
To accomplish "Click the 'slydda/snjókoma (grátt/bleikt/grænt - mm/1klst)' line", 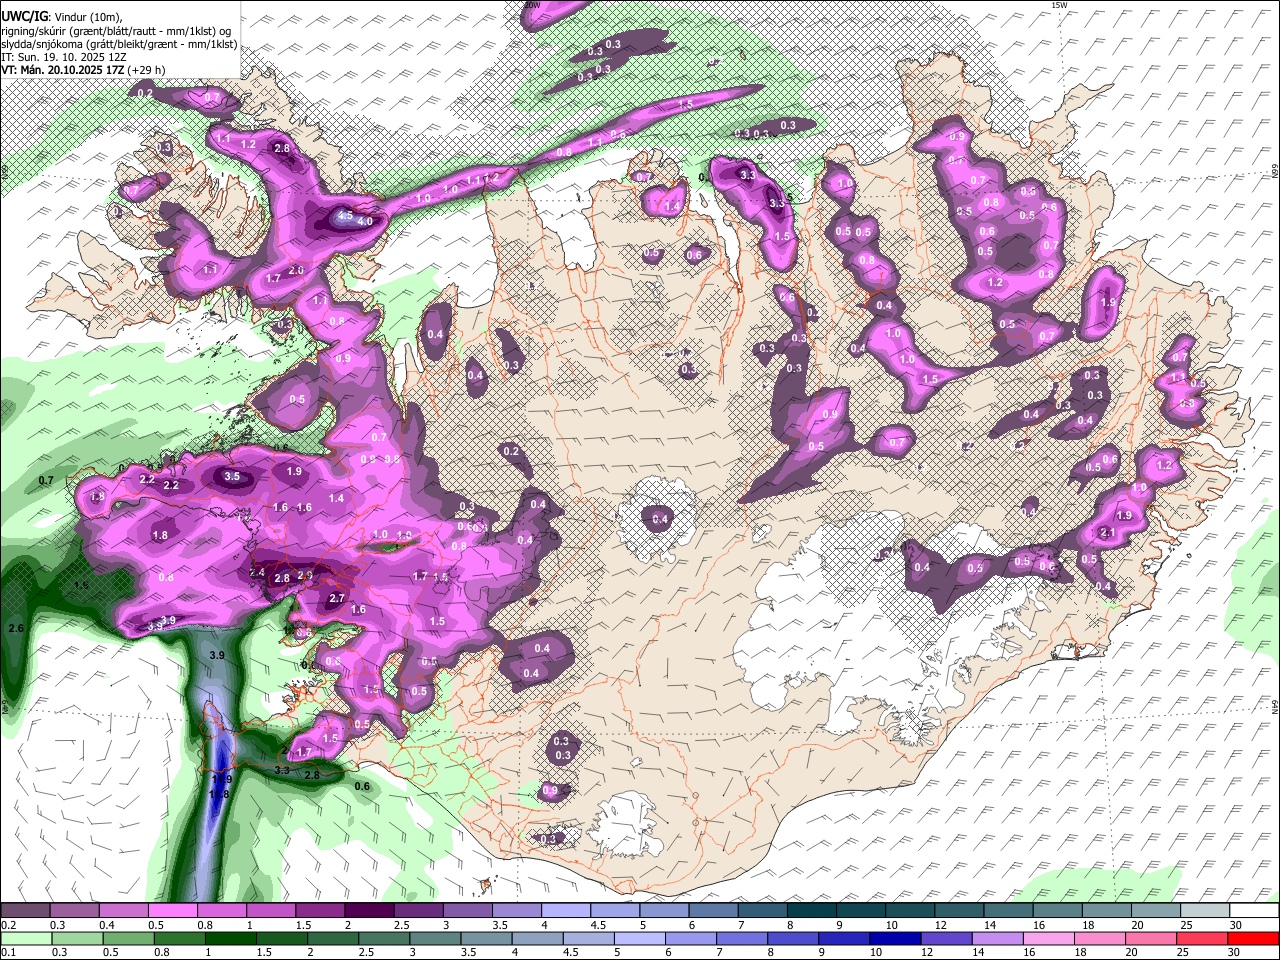I will pos(119,44).
